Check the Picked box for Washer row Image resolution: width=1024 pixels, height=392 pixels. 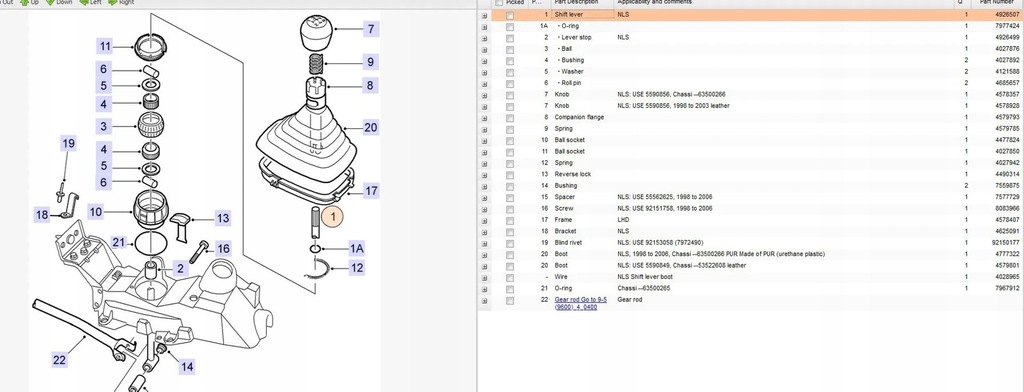[x=510, y=72]
